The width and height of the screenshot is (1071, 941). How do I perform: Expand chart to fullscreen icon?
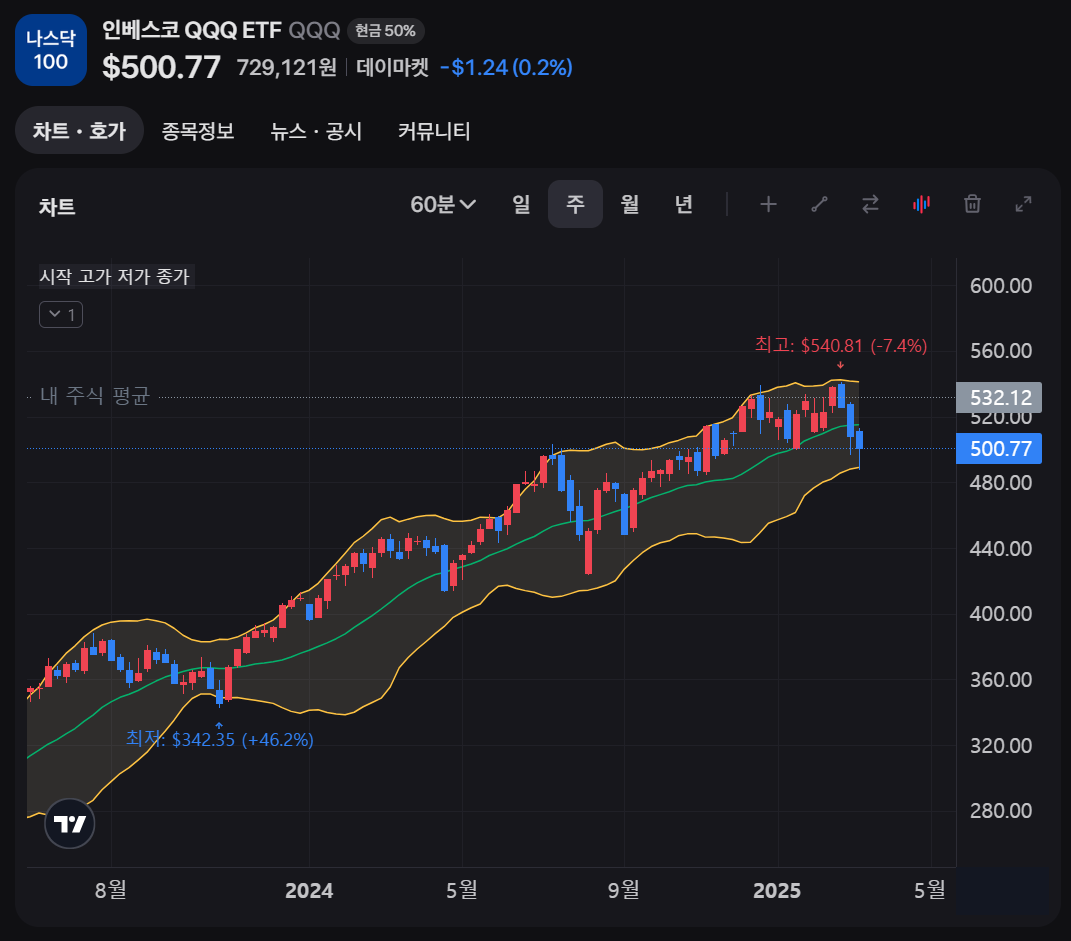click(x=1023, y=204)
